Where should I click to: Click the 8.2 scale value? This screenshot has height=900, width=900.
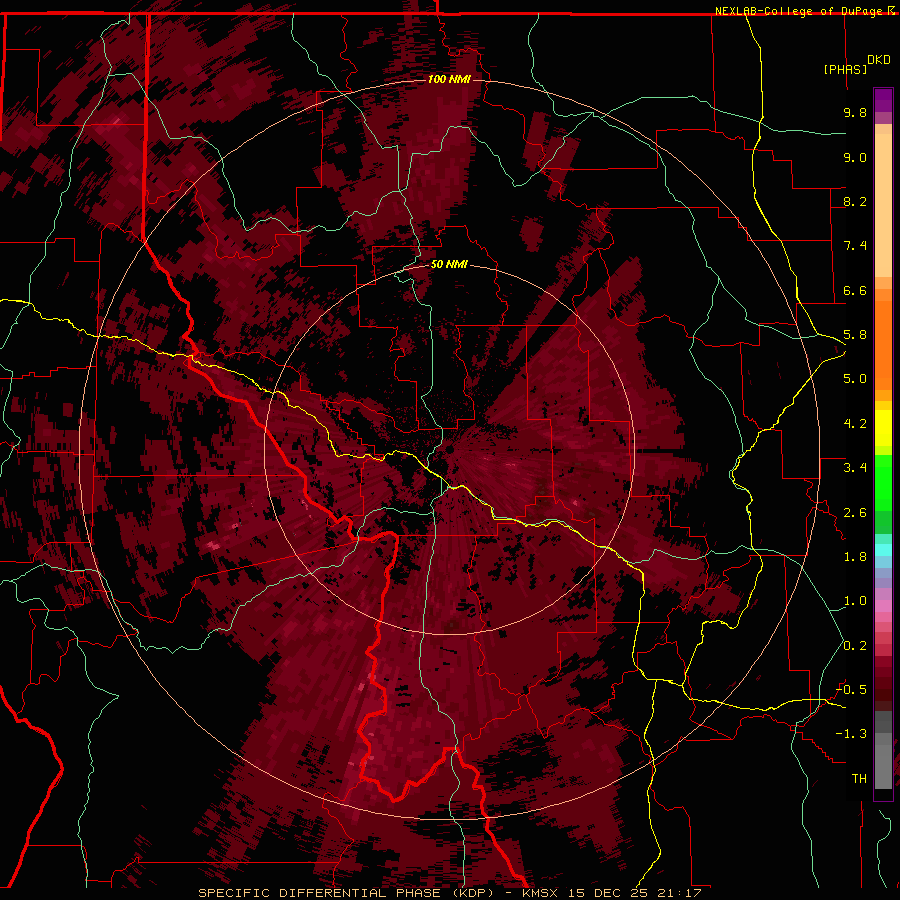point(855,201)
